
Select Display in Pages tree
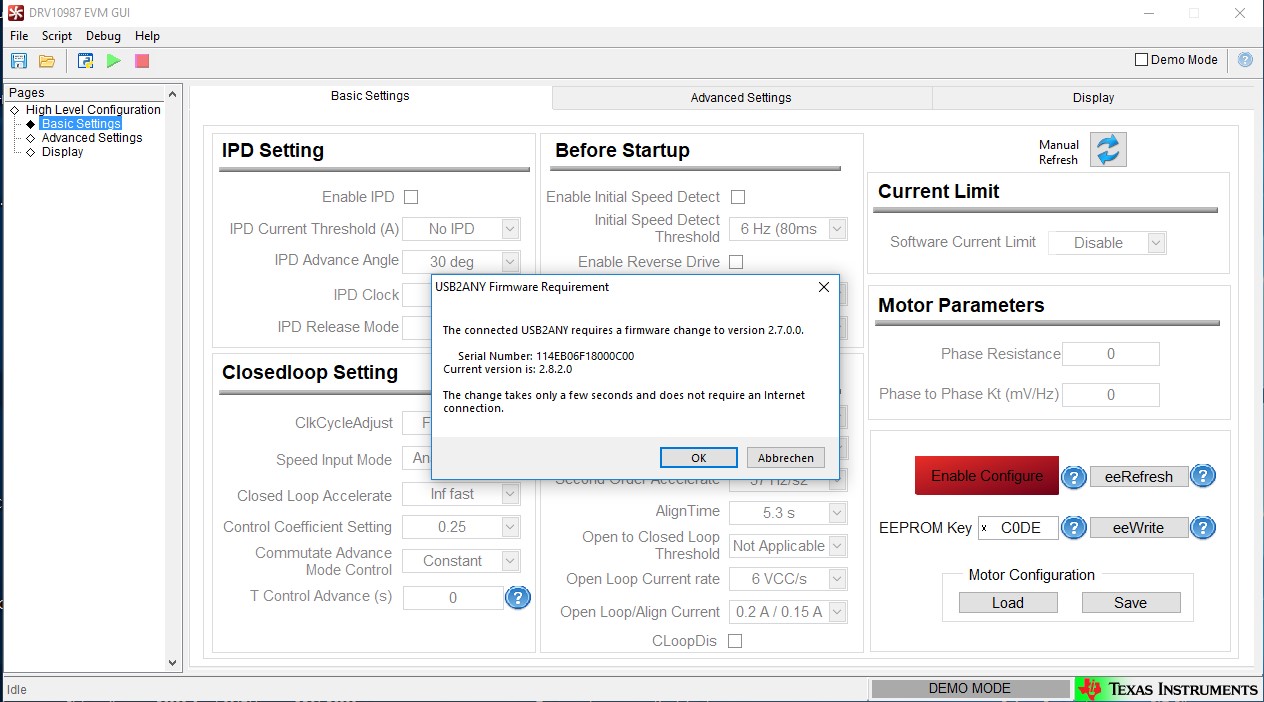coord(62,152)
